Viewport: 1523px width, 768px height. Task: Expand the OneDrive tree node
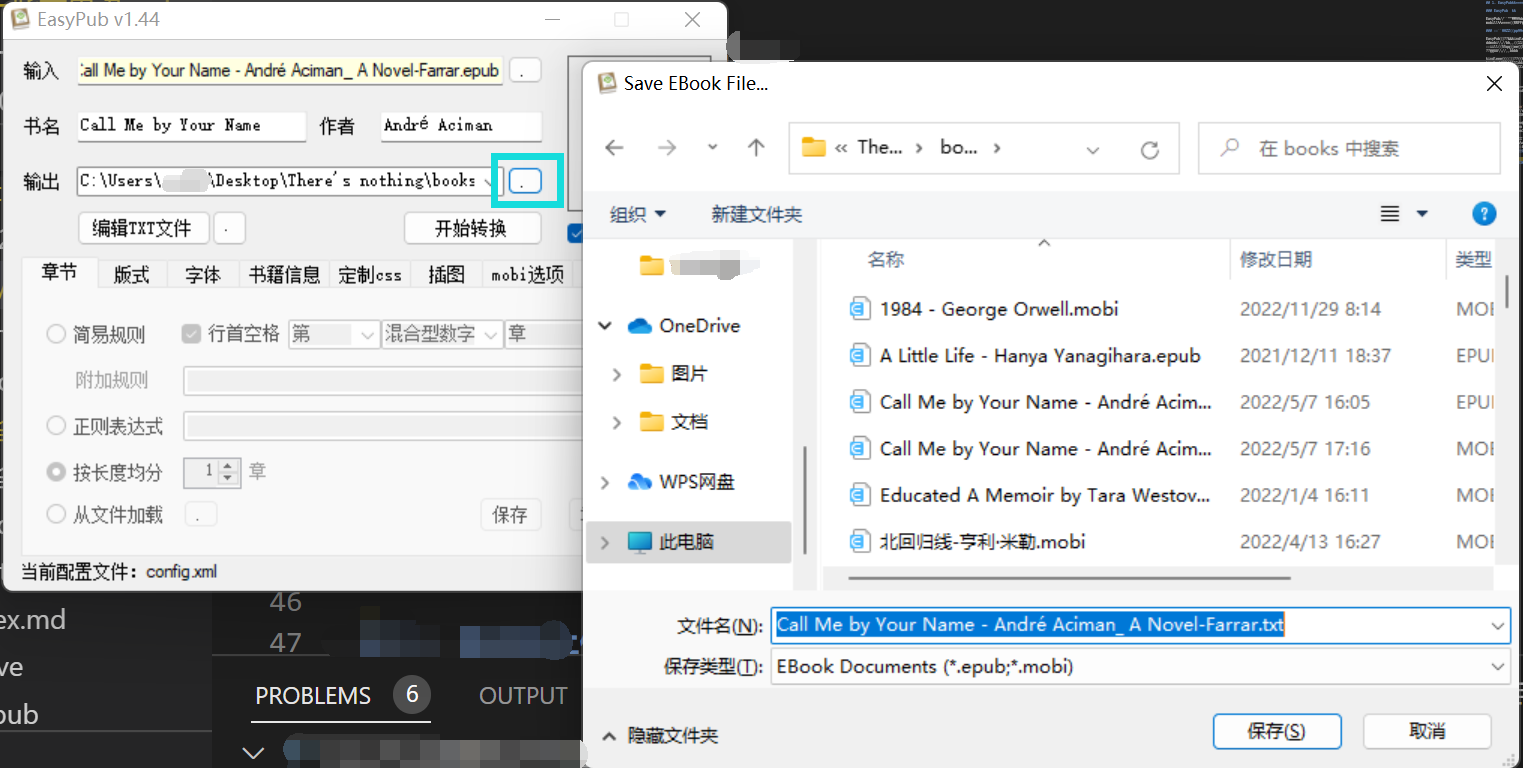(x=604, y=326)
